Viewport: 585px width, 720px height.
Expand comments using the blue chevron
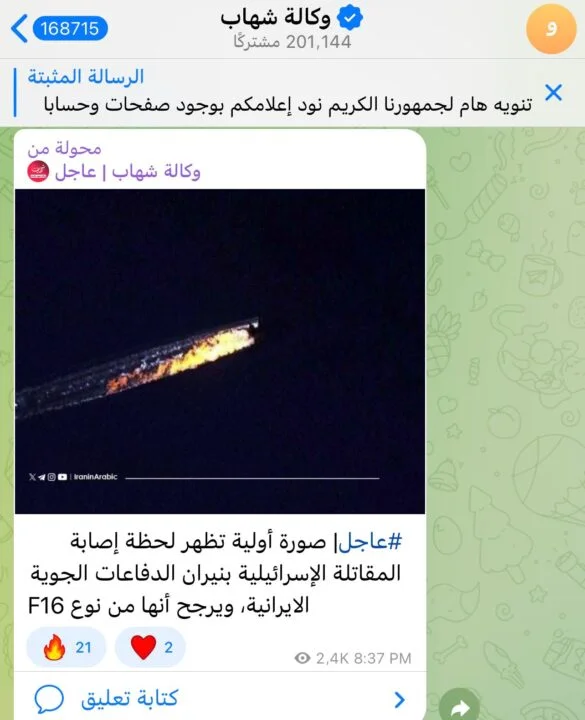(x=399, y=699)
